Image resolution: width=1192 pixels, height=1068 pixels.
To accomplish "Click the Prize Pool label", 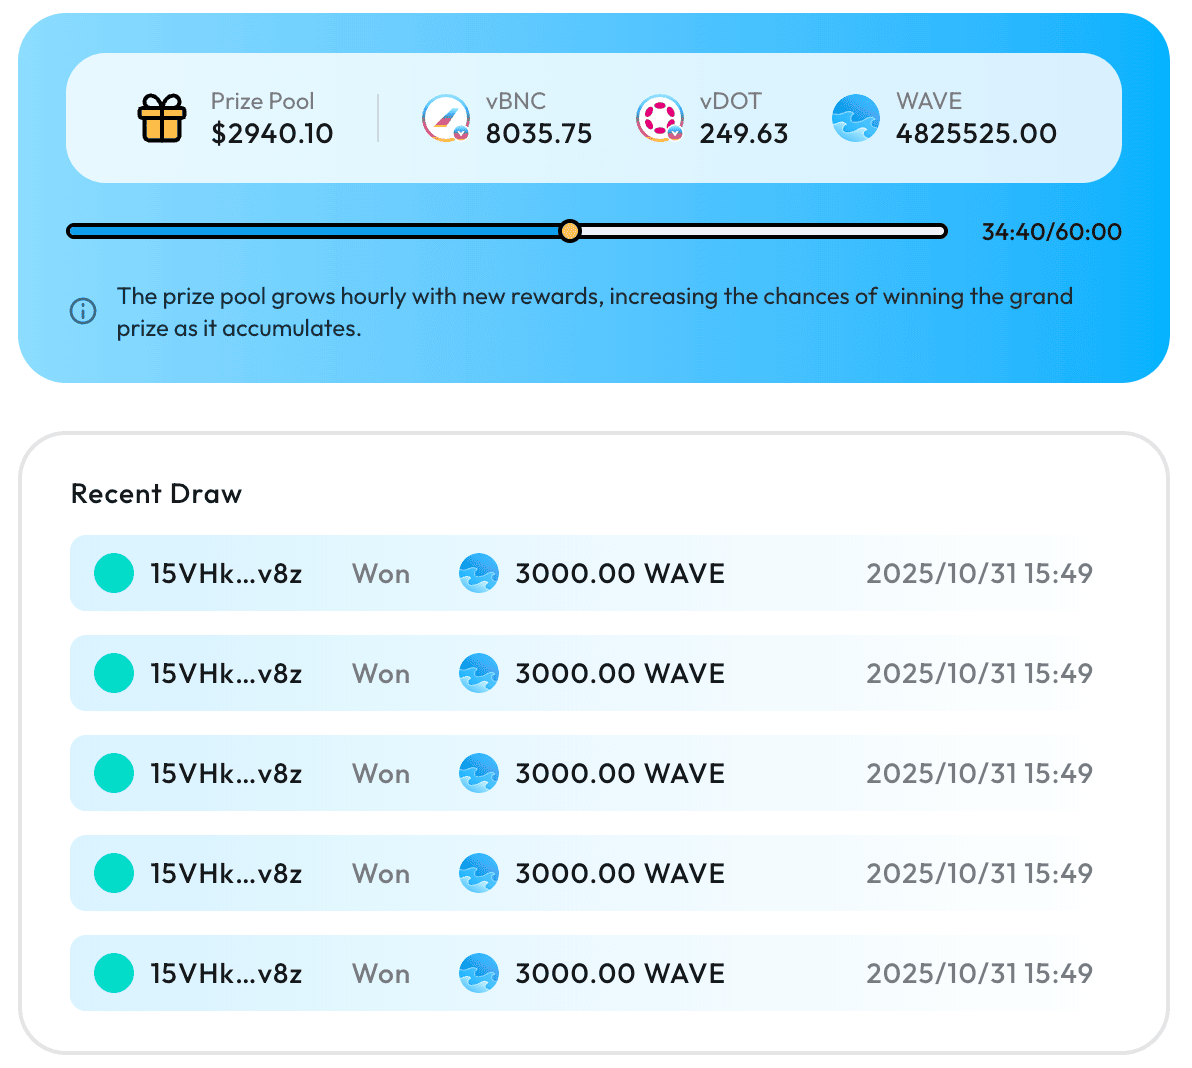I will (262, 101).
